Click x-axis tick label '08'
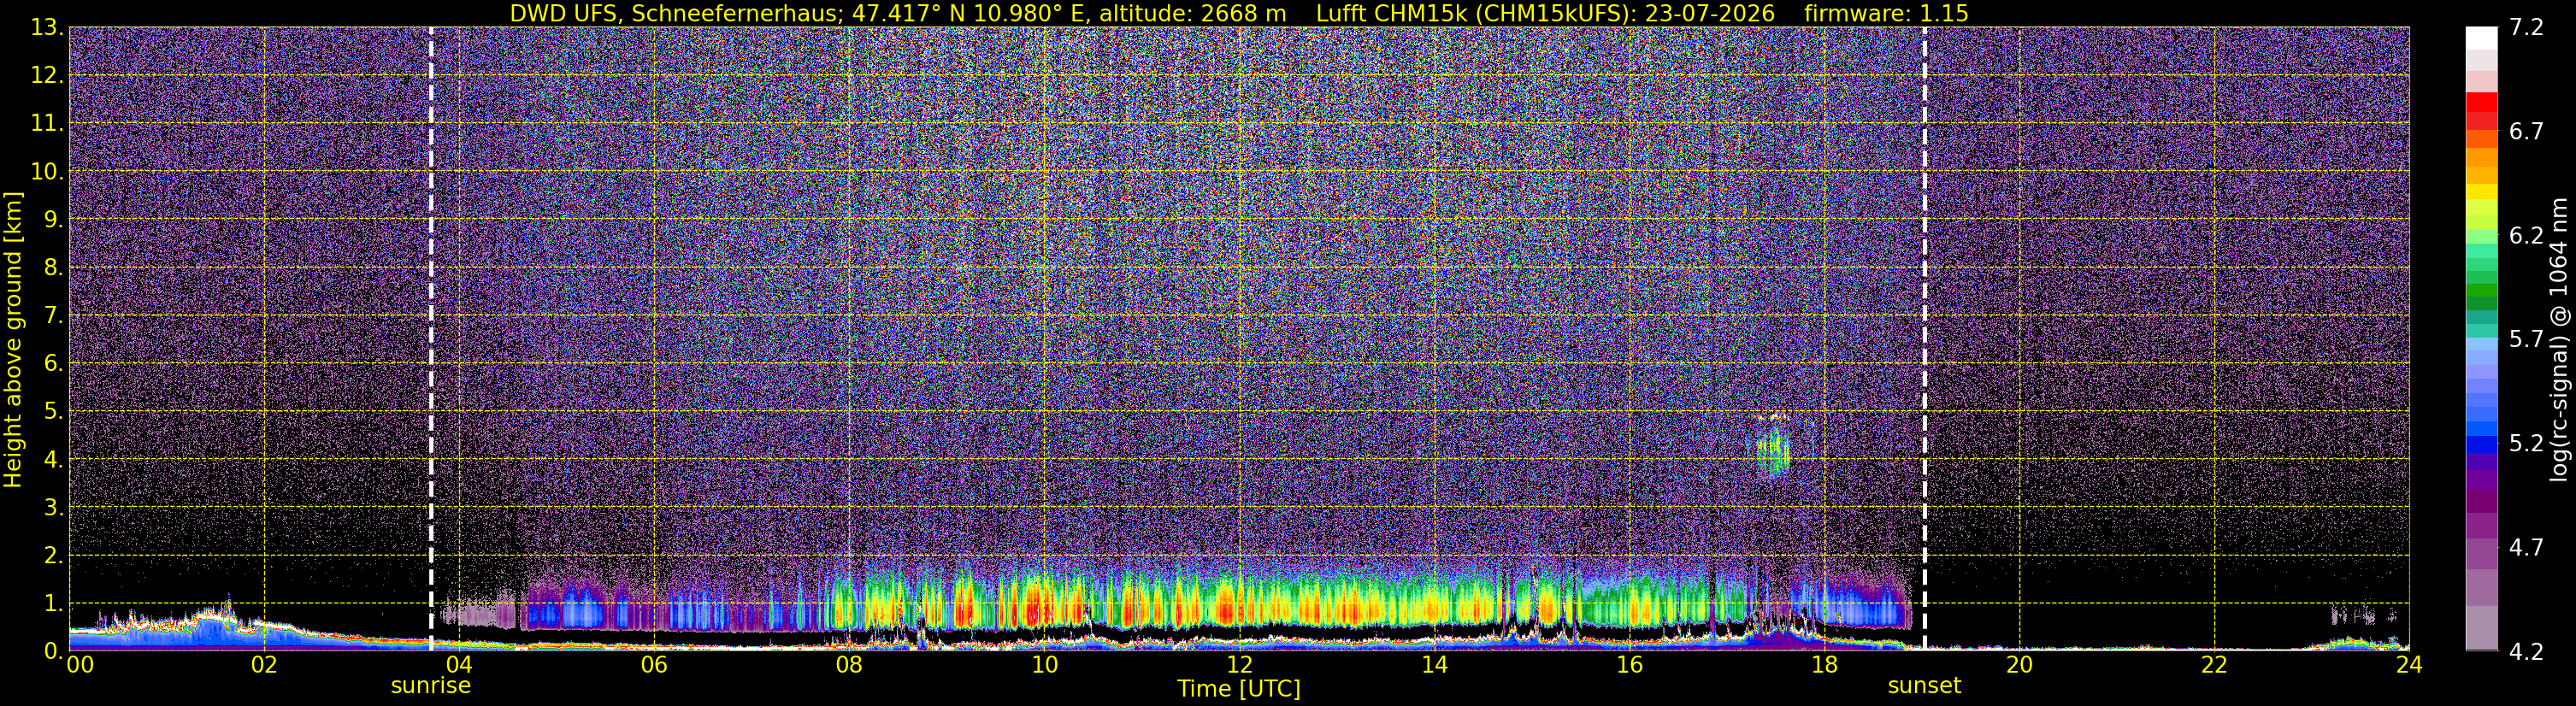 click(x=849, y=665)
